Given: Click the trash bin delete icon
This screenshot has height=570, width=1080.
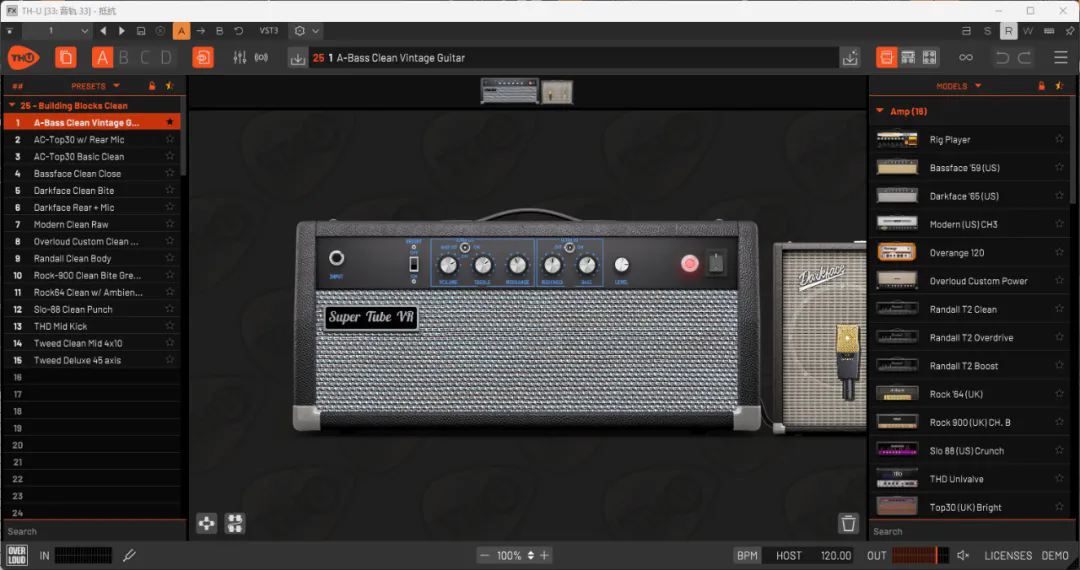Looking at the screenshot, I should coord(849,523).
